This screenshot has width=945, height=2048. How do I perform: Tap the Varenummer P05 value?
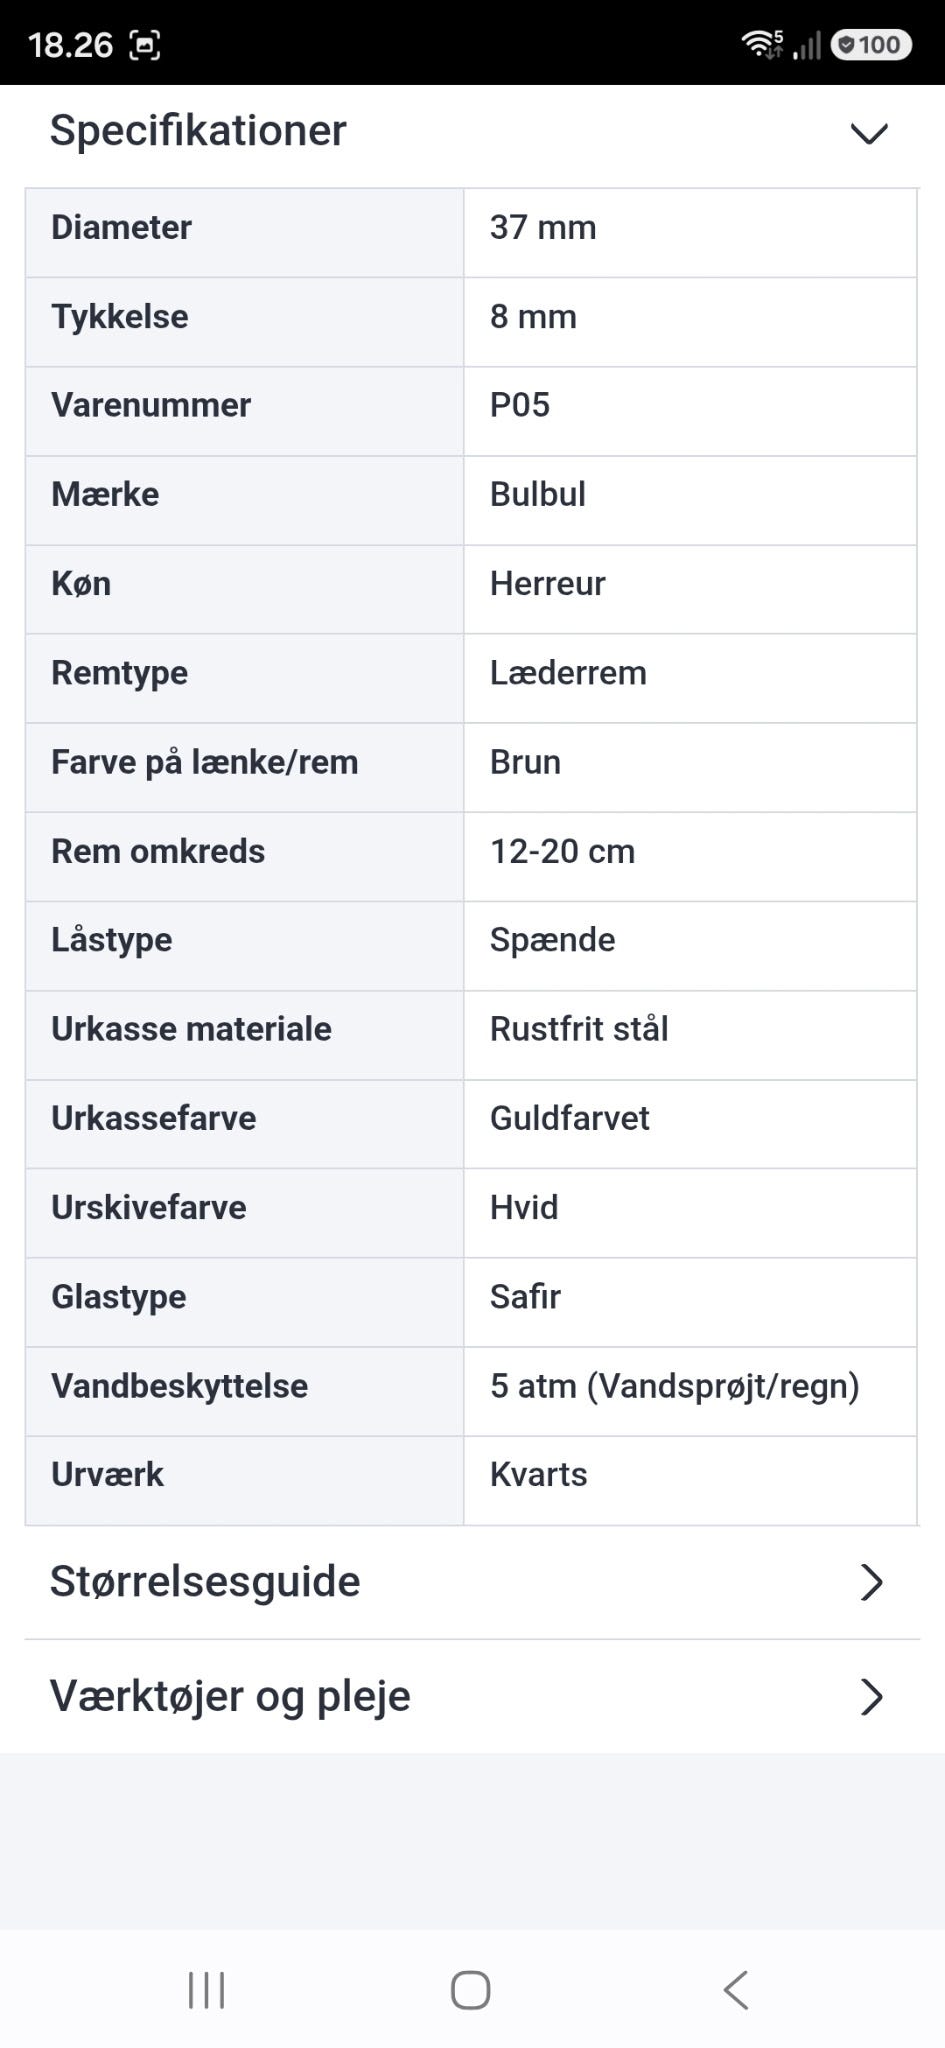coord(520,405)
